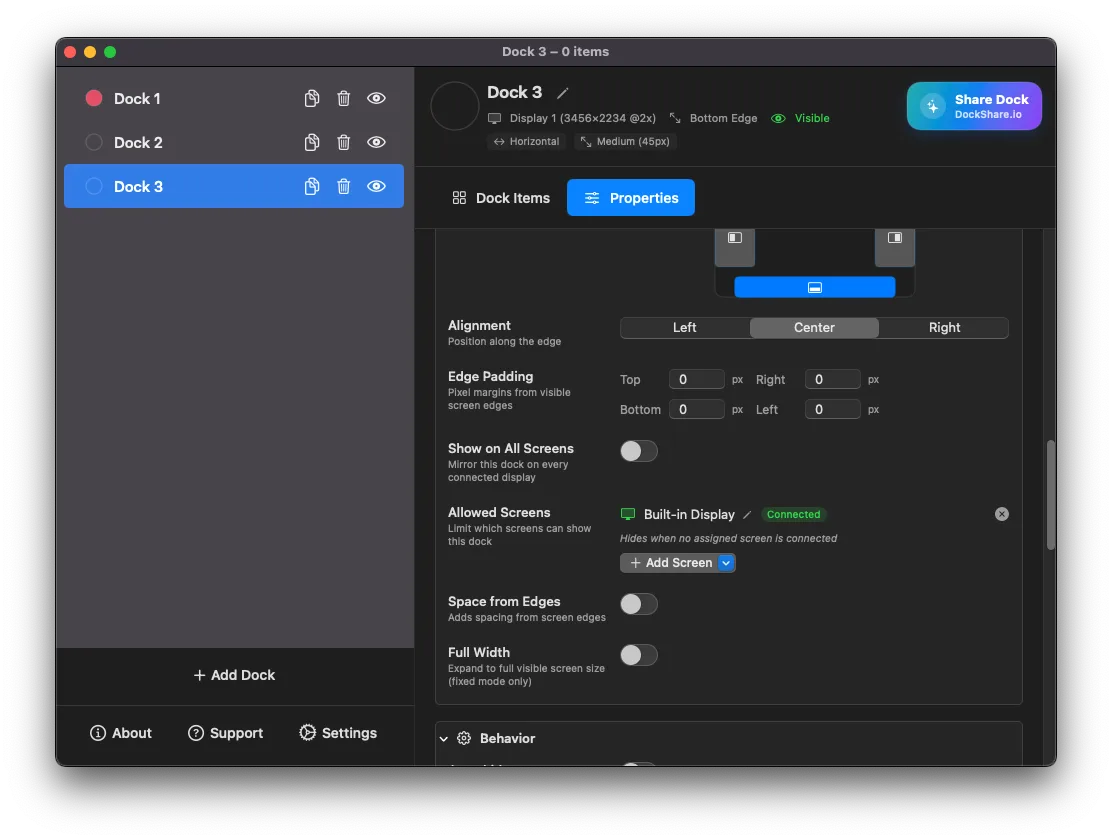Click the empty color circle of Dock 2
This screenshot has width=1112, height=840.
tap(94, 142)
